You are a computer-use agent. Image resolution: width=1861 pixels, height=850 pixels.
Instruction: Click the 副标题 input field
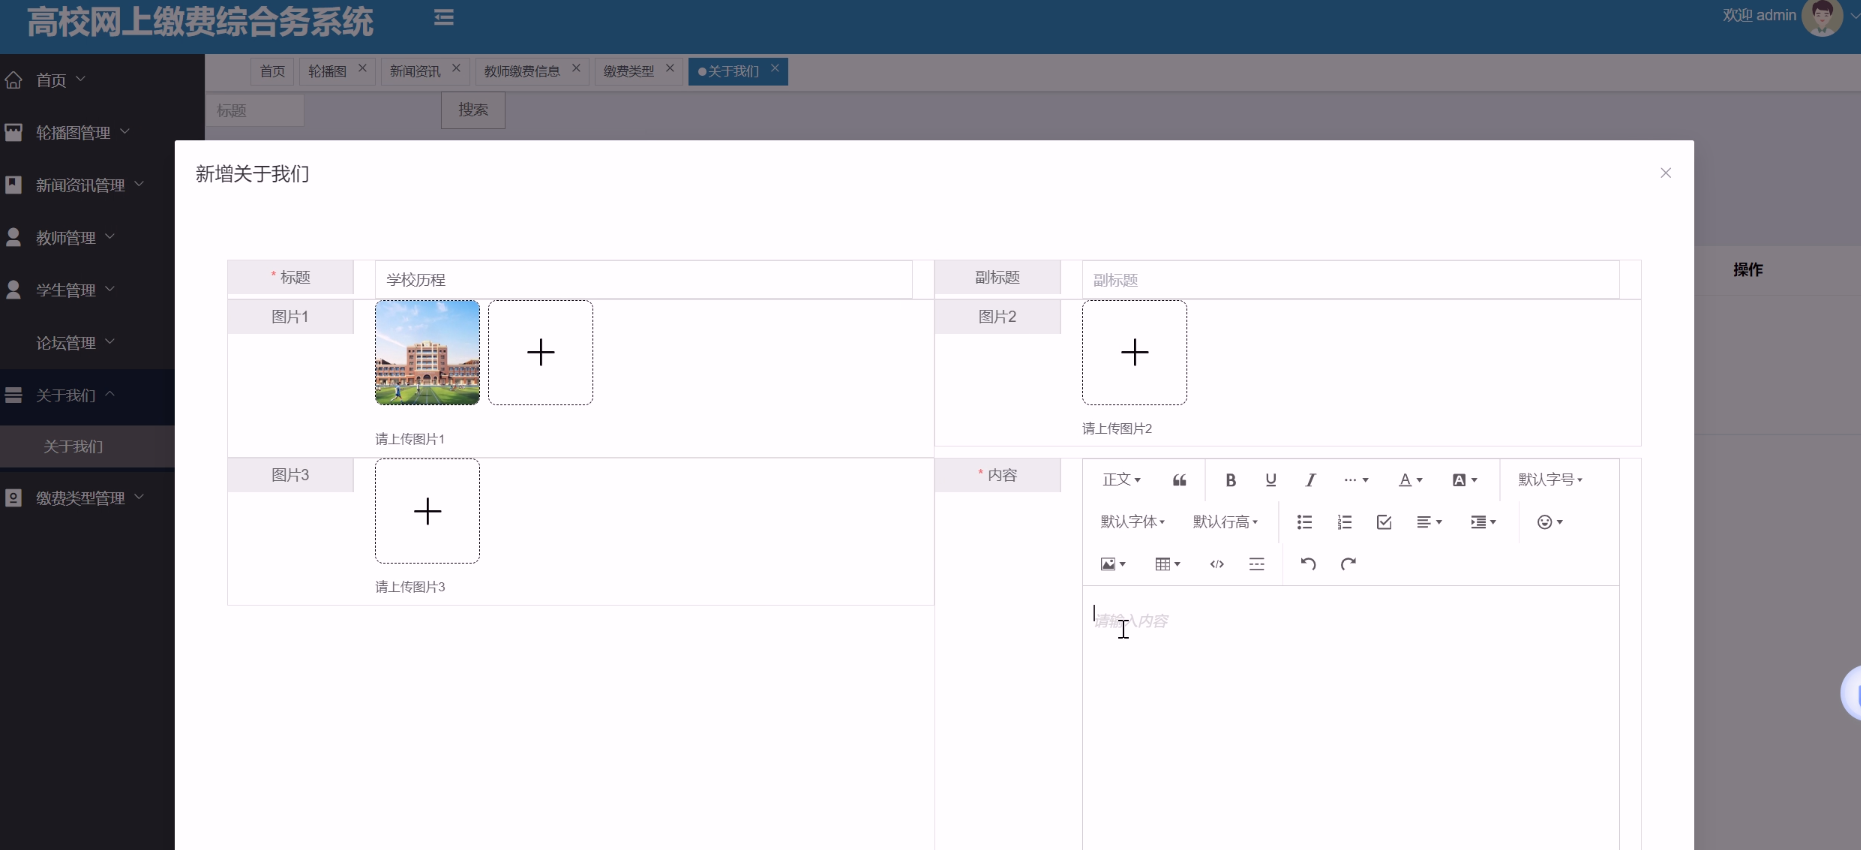(1350, 279)
